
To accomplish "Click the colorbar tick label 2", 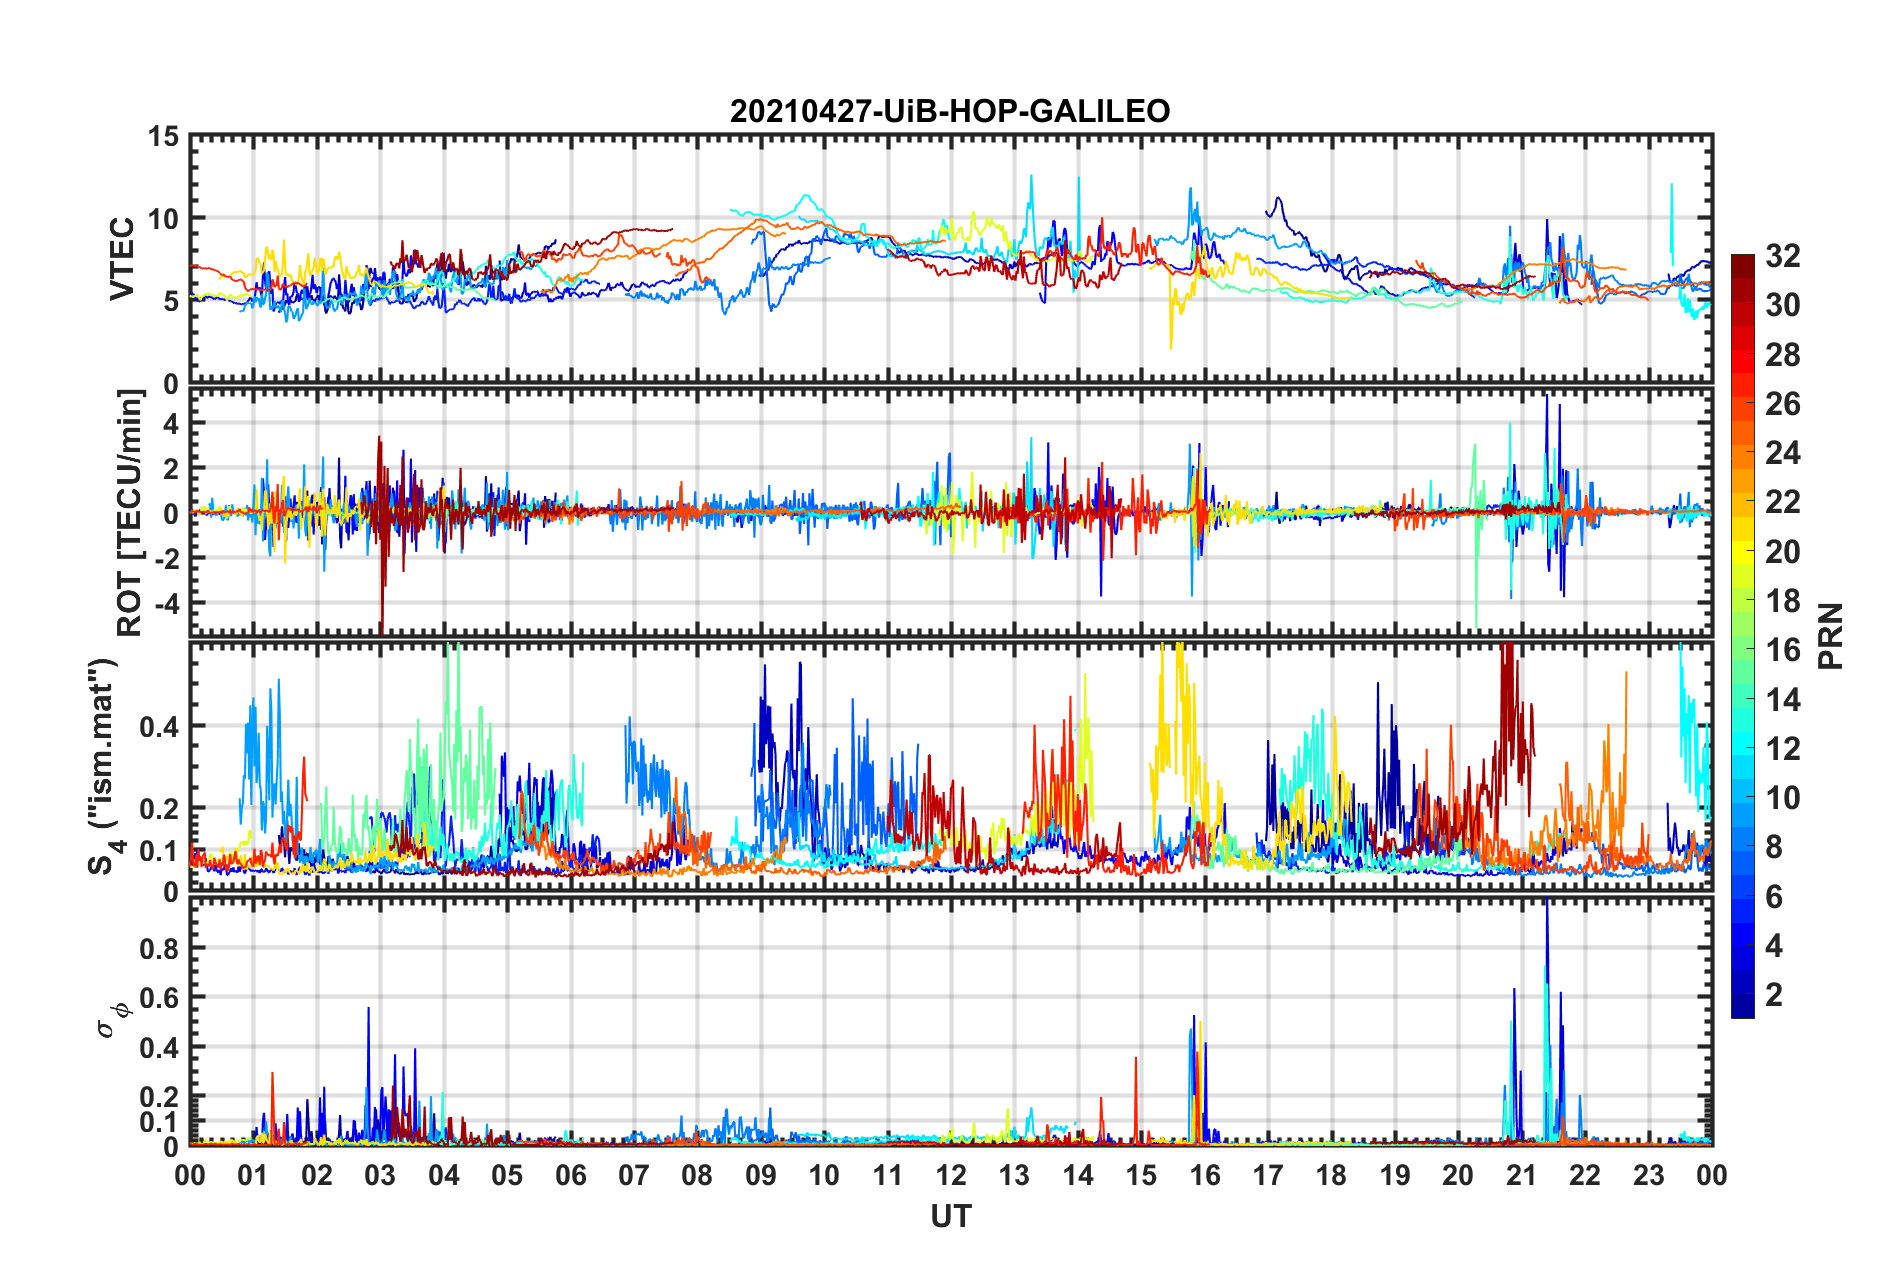I will click(1775, 995).
